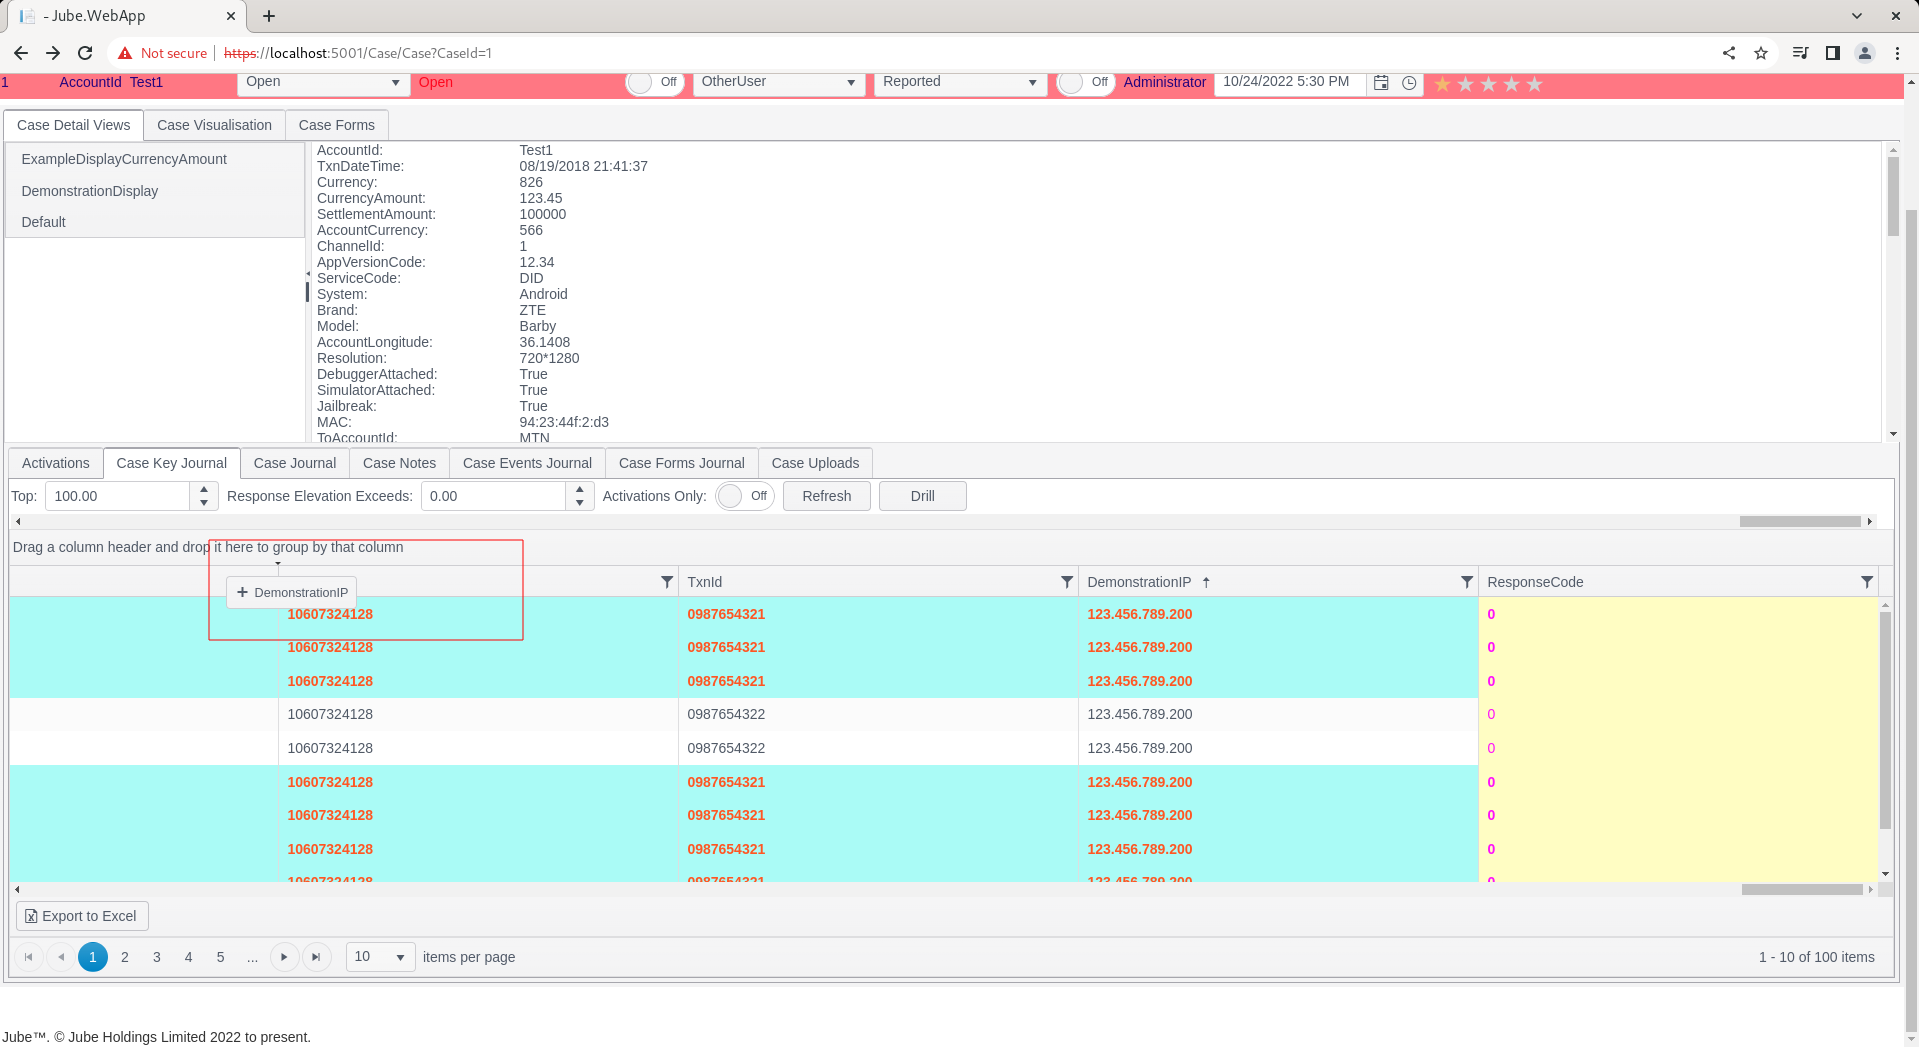The image size is (1919, 1047).
Task: Expand the Open case status dropdown
Action: tap(395, 83)
